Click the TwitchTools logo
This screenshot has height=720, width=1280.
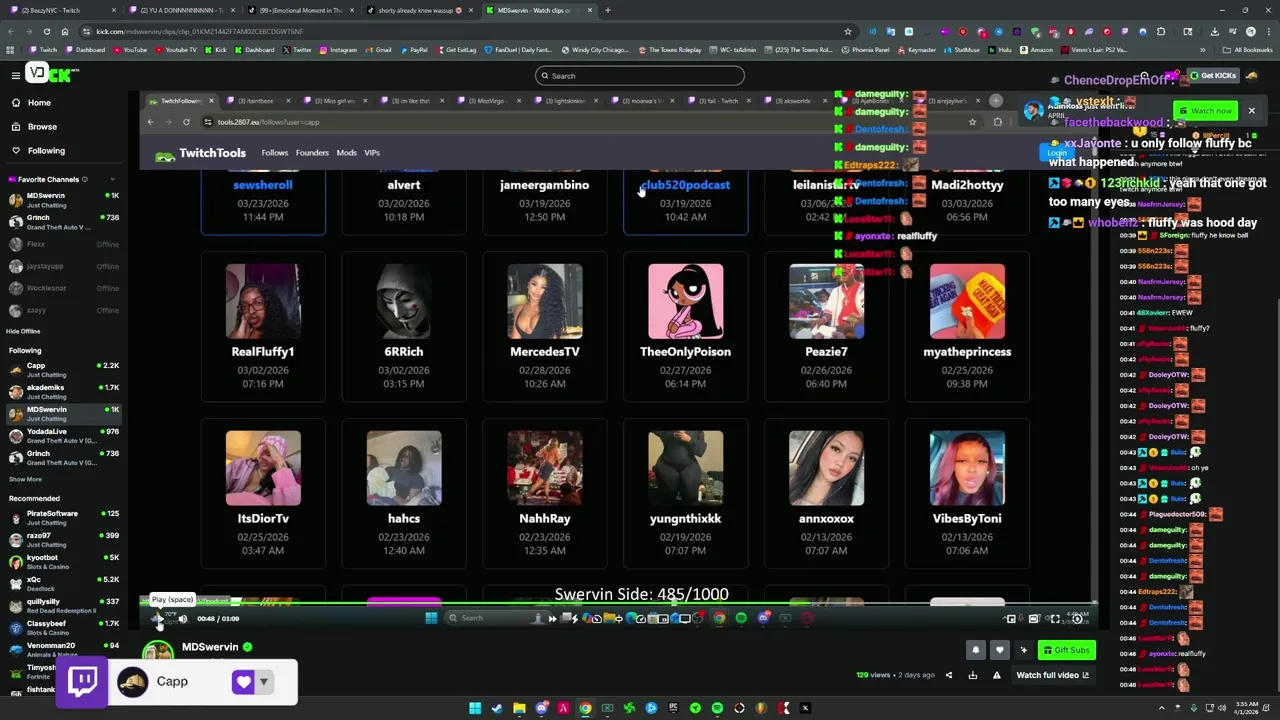pyautogui.click(x=200, y=153)
